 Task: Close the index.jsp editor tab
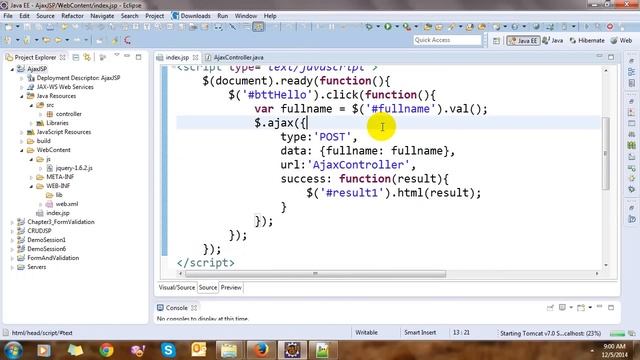(196, 57)
